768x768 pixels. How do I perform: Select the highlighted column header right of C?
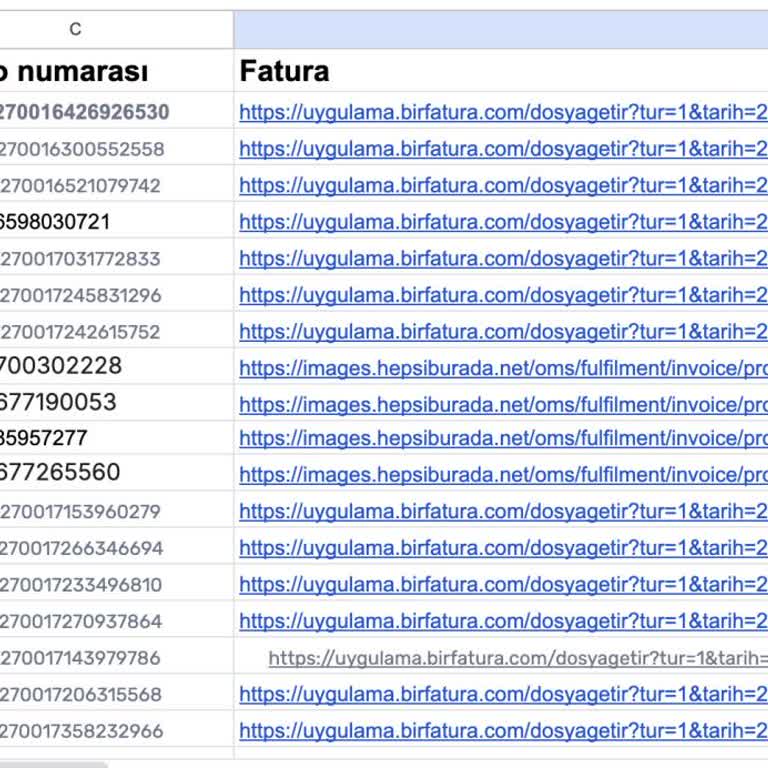pos(500,29)
